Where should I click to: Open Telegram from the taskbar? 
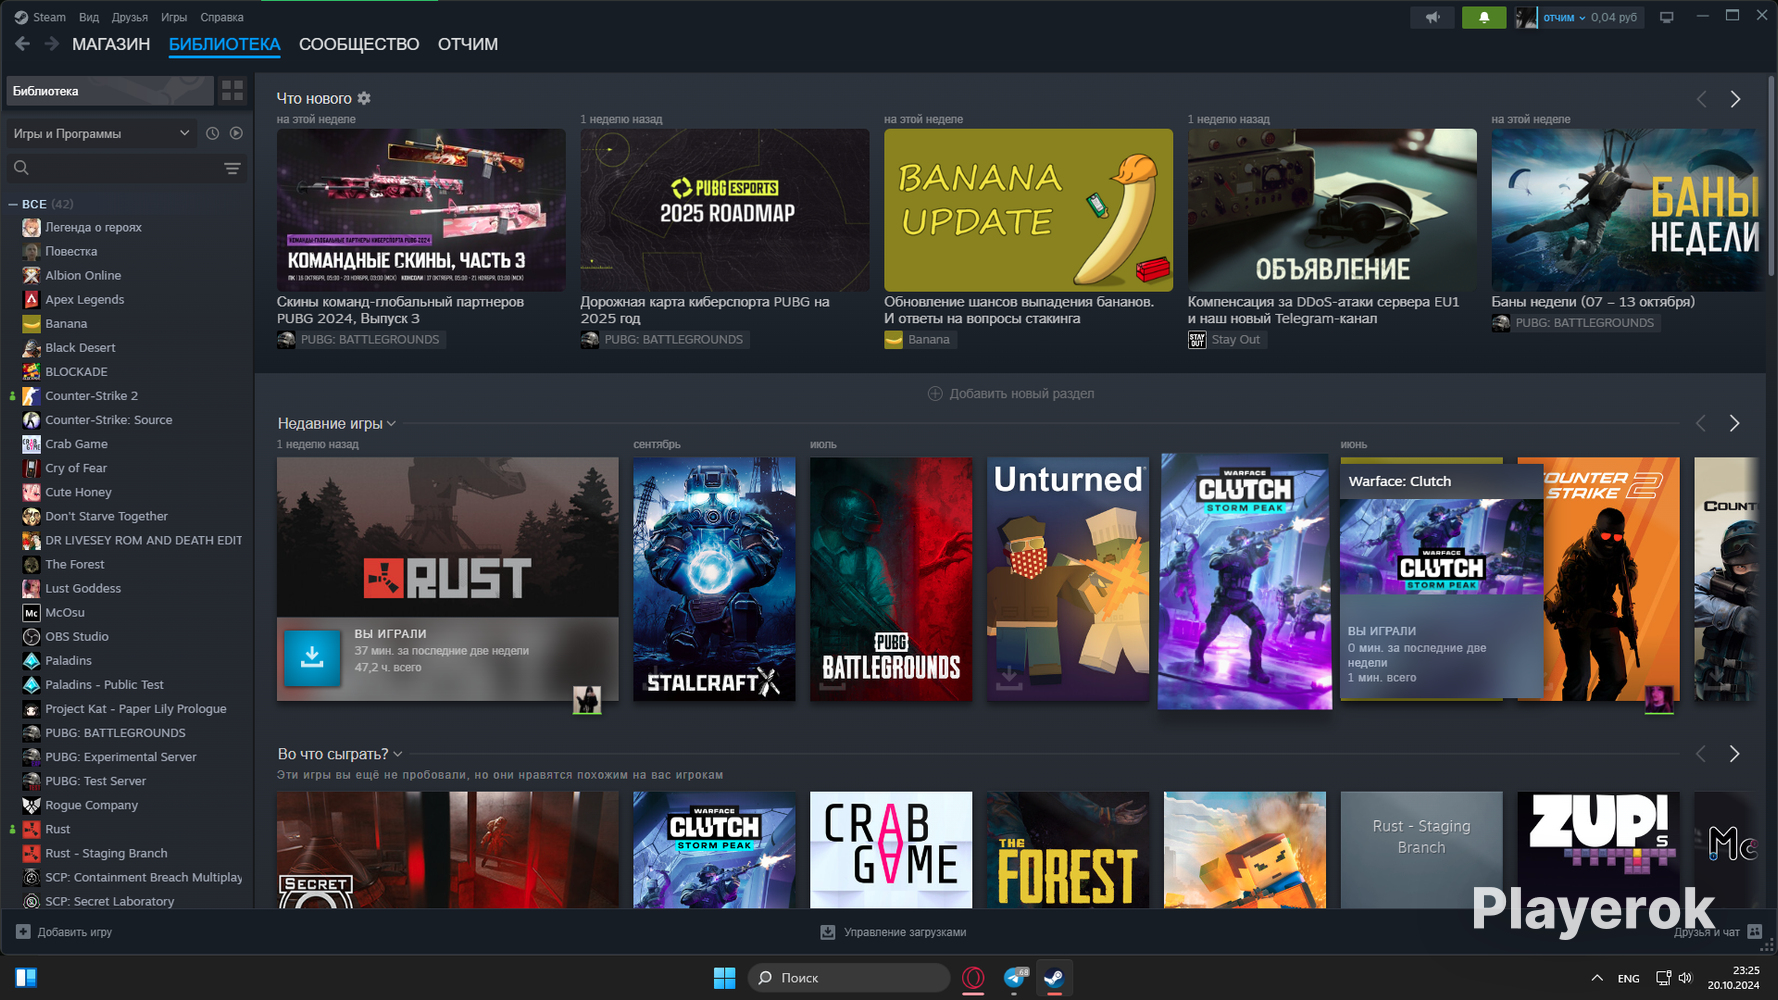click(x=1015, y=977)
